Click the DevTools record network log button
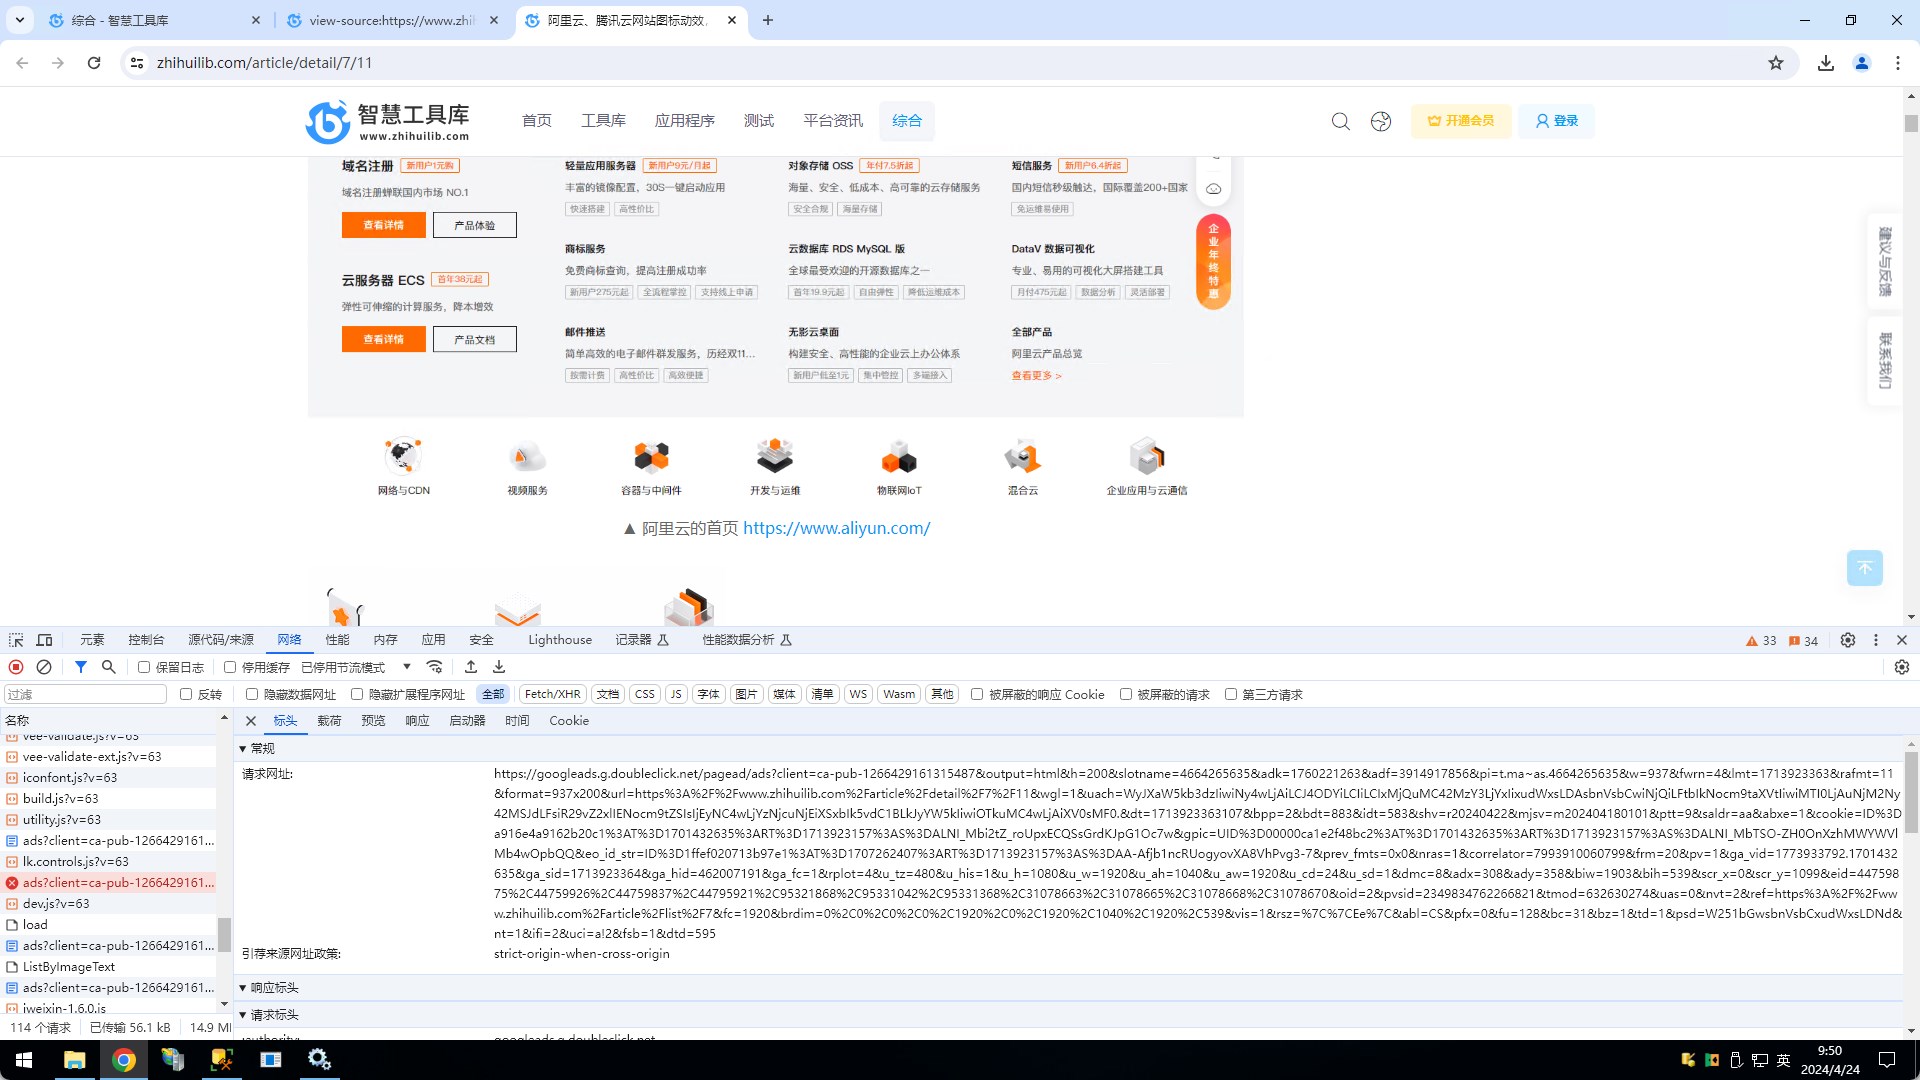Screen dimensions: 1920x1080 16,667
